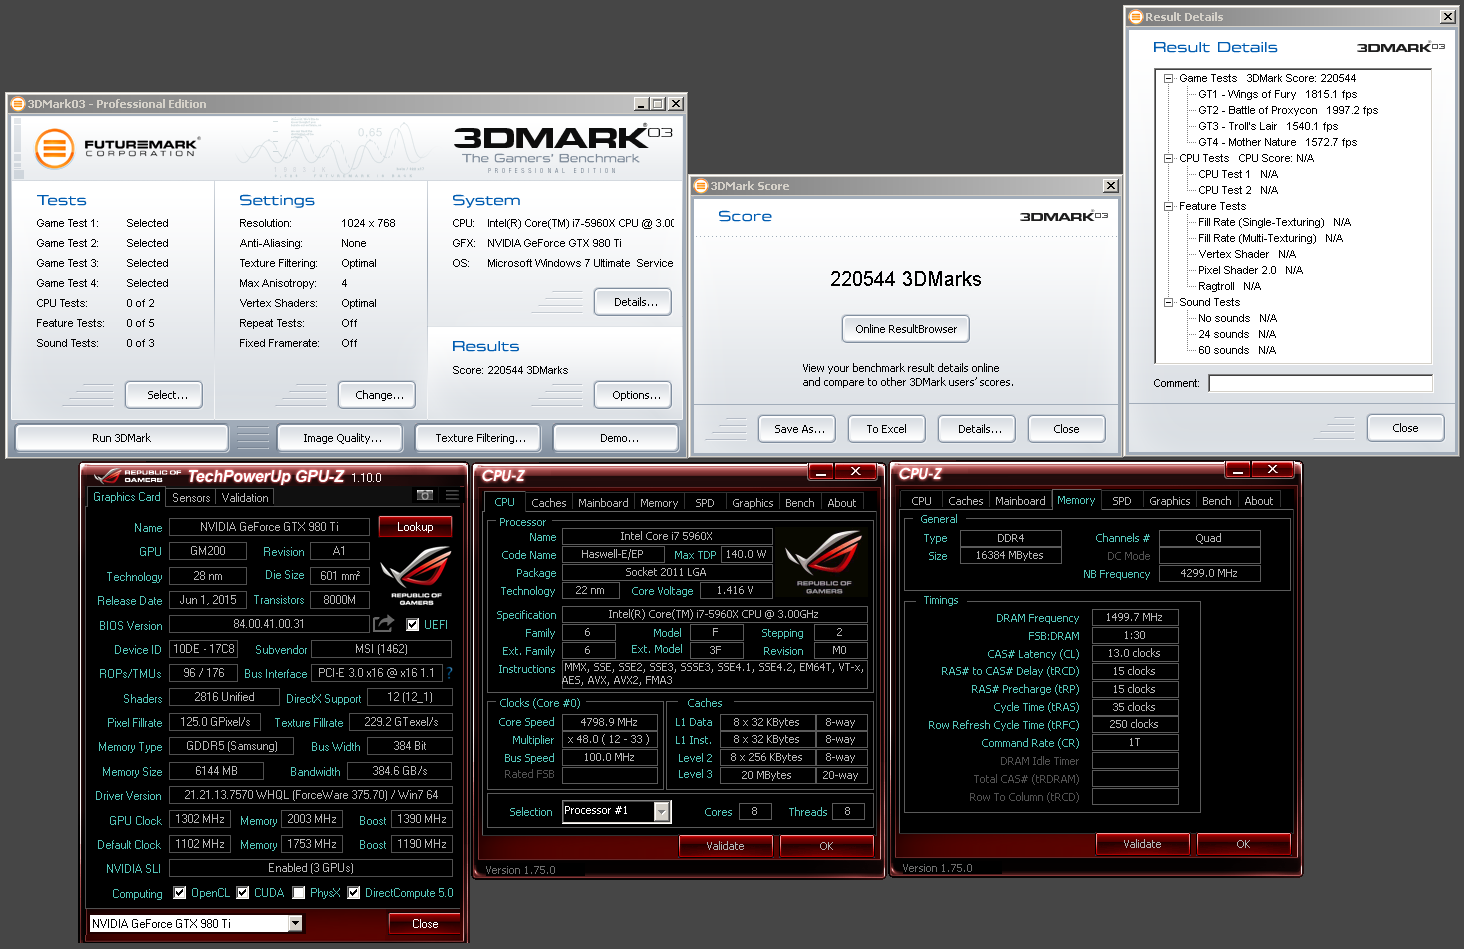Switch to the Sensors tab in GPU-Z
This screenshot has height=949, width=1464.
tap(191, 497)
